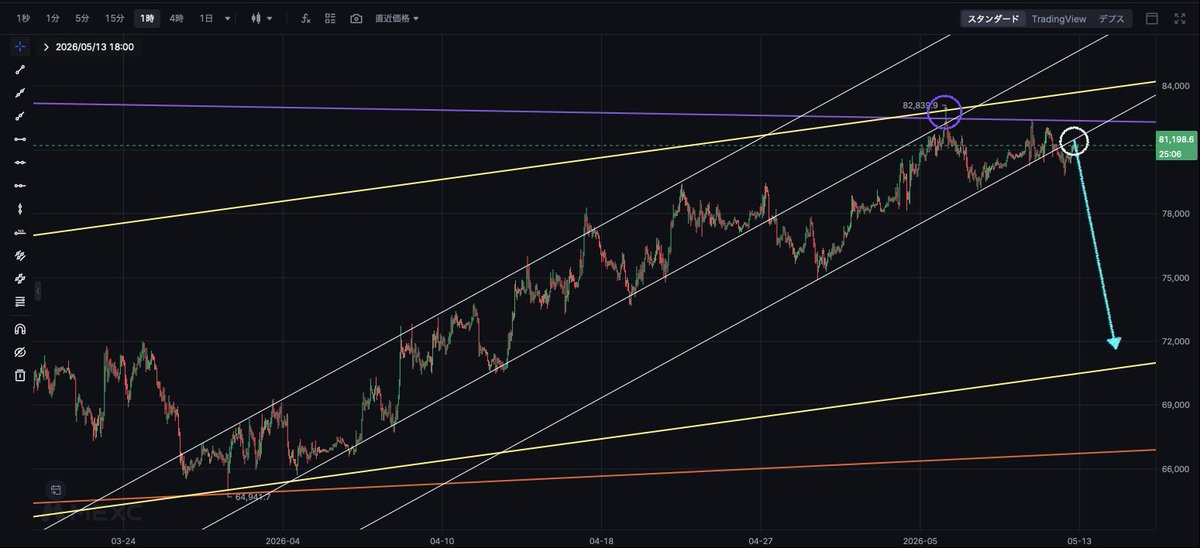Image resolution: width=1200 pixels, height=548 pixels.
Task: Switch to デプス depth chart
Action: (x=1111, y=18)
